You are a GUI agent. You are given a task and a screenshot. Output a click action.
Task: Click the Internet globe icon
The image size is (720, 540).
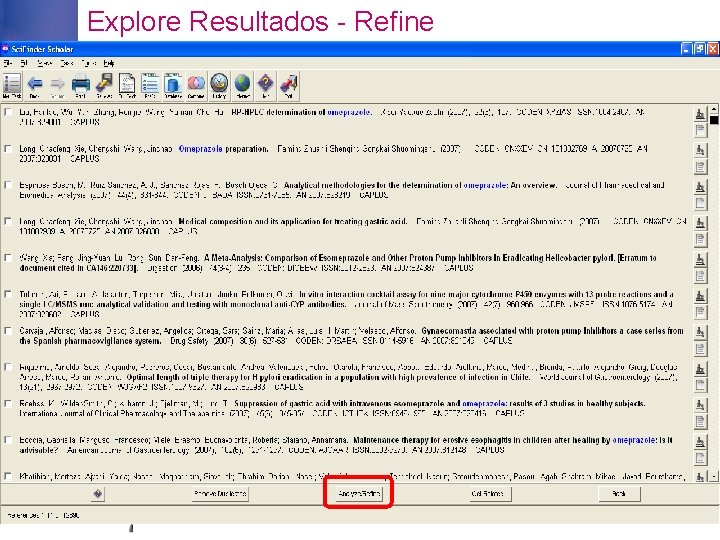242,85
